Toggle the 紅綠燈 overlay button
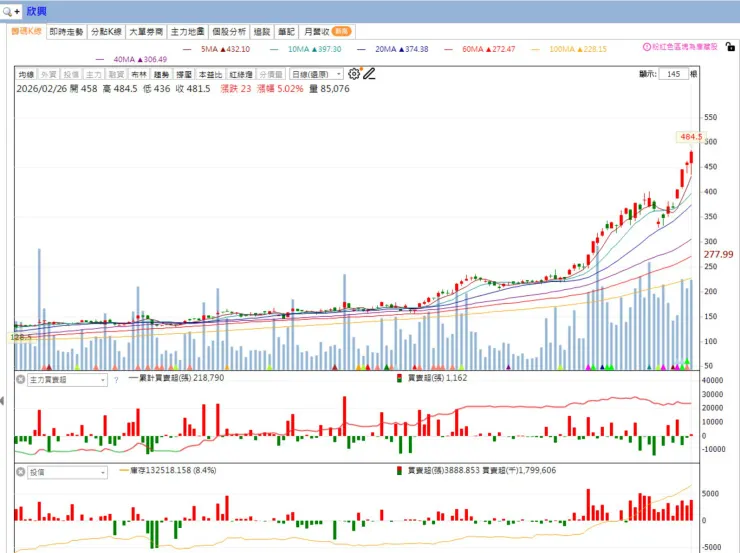Screen dimensions: 740x553 point(241,75)
